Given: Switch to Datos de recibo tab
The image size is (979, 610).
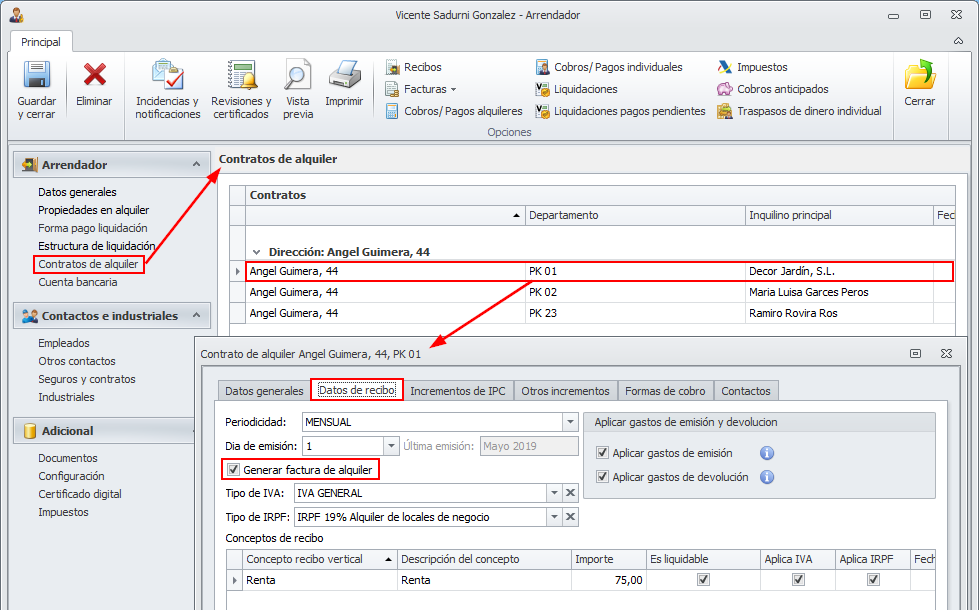Looking at the screenshot, I should (x=357, y=390).
